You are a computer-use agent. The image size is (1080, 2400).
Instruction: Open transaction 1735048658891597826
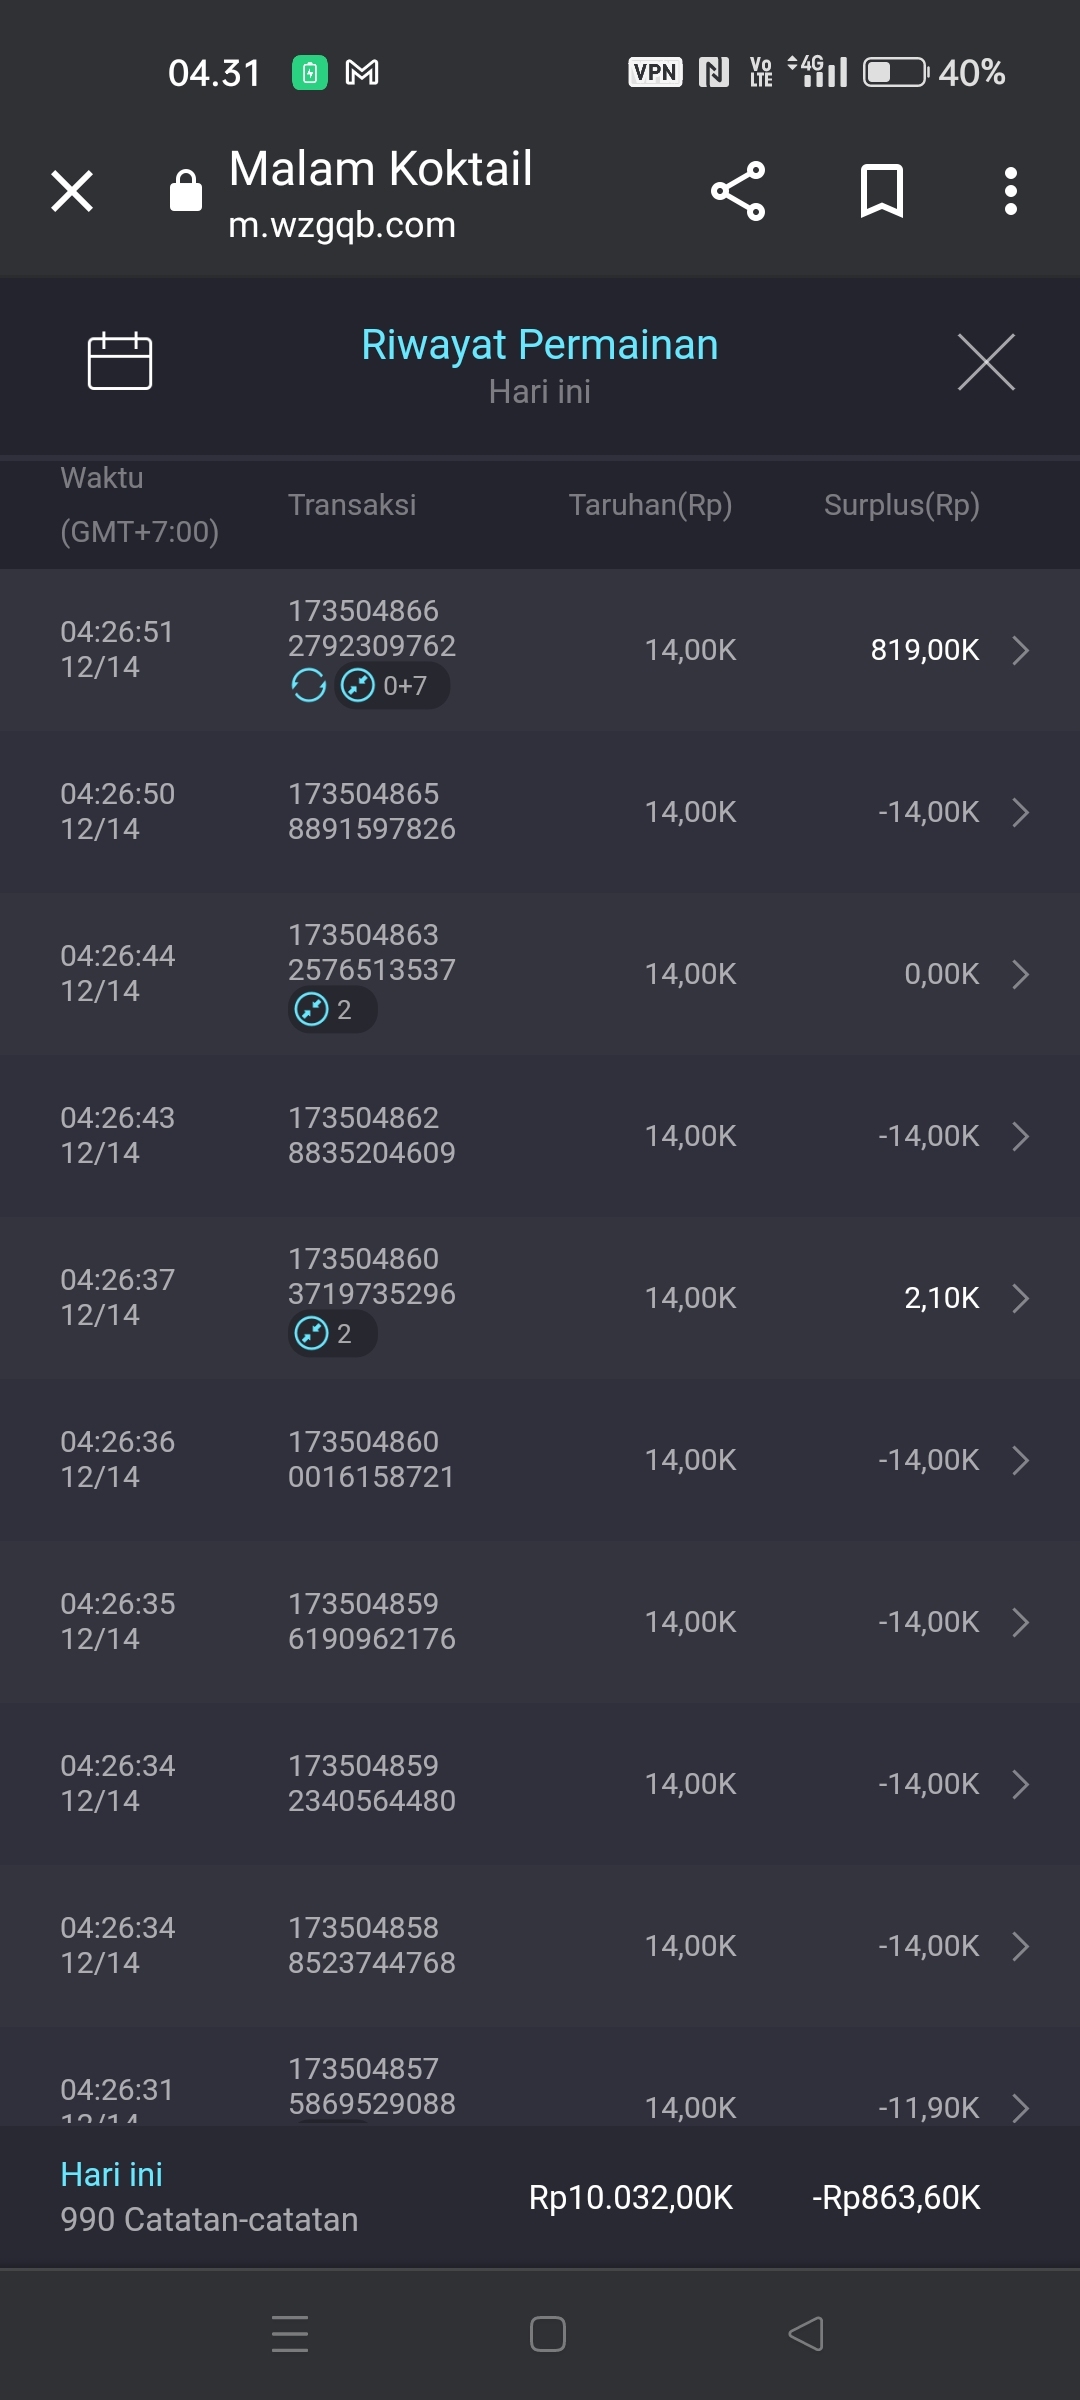point(371,811)
